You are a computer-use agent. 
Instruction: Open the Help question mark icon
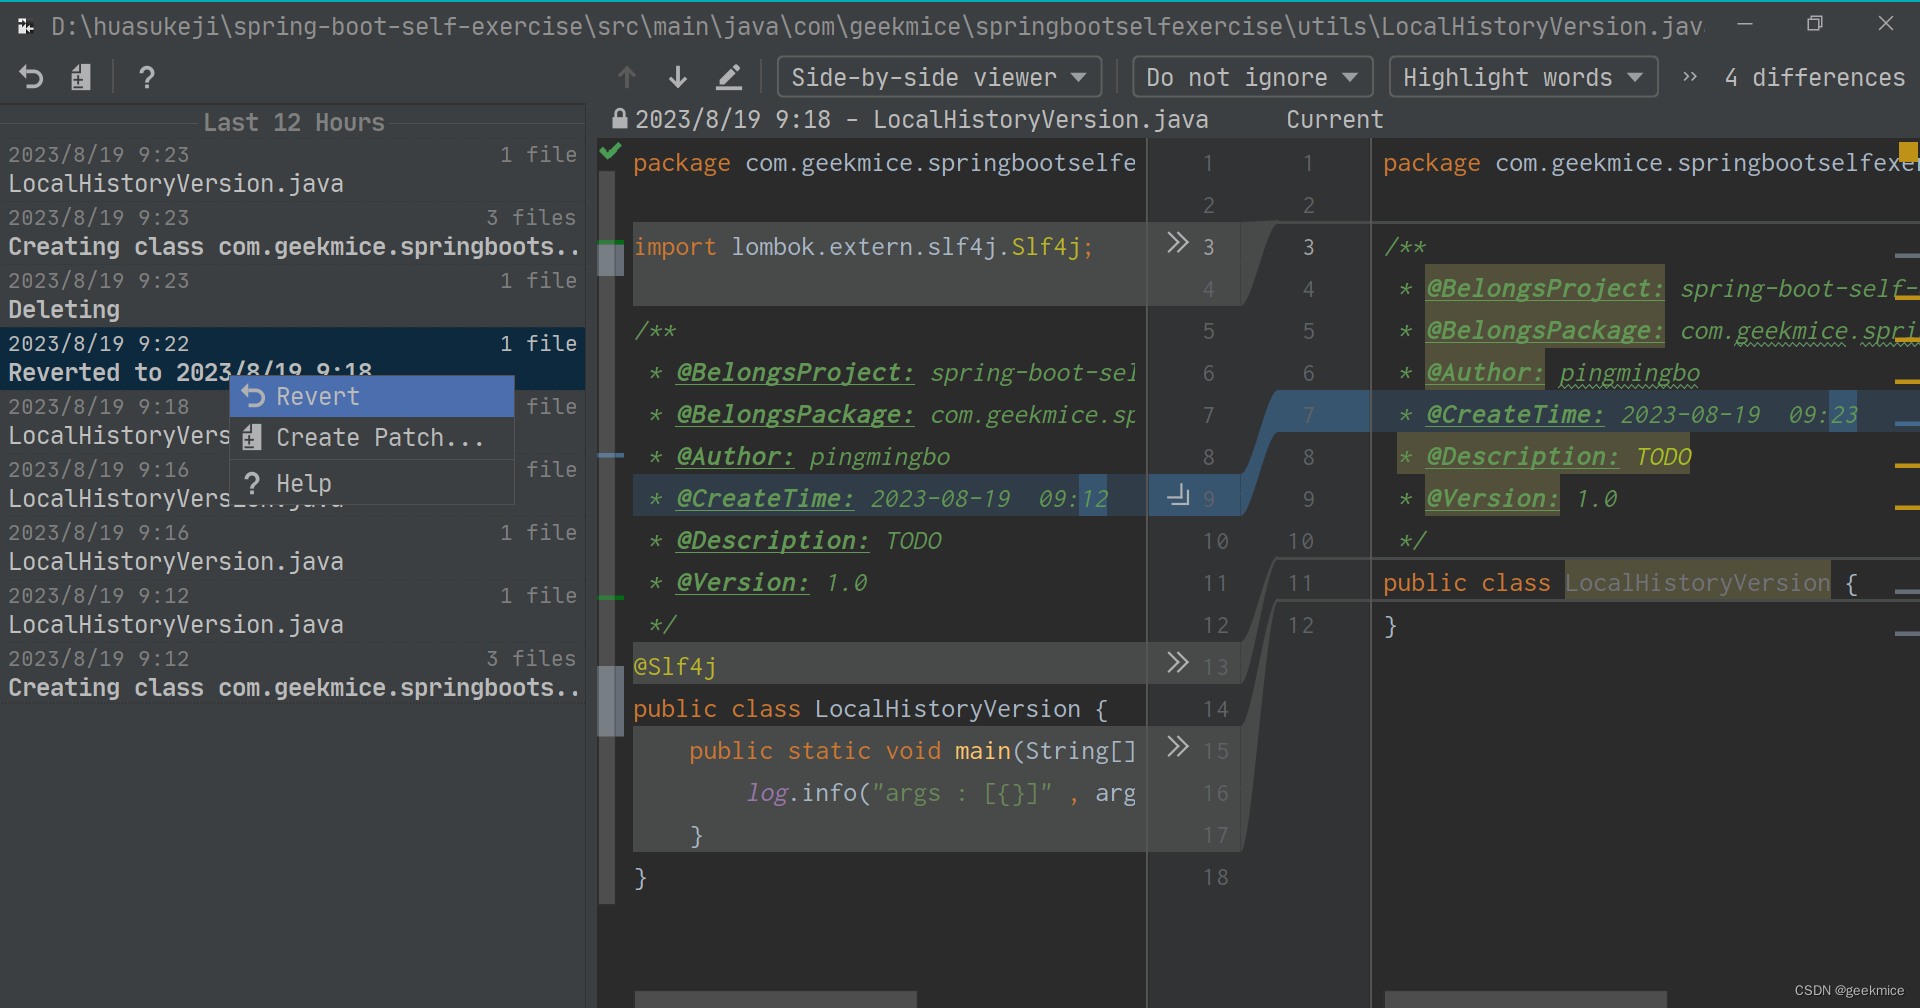[146, 77]
